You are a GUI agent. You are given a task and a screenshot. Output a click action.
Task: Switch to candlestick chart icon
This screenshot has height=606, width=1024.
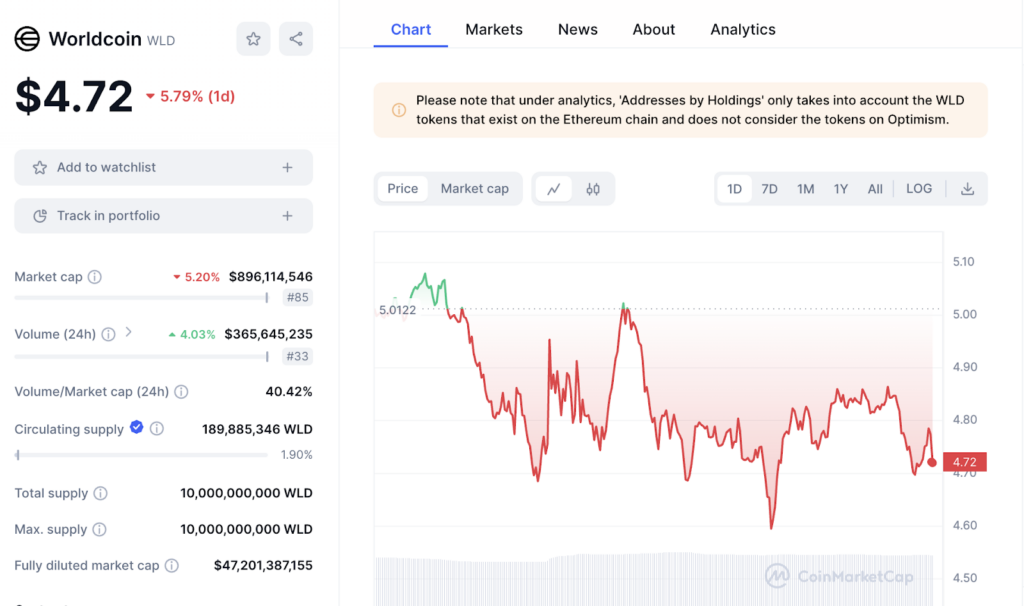pyautogui.click(x=593, y=189)
